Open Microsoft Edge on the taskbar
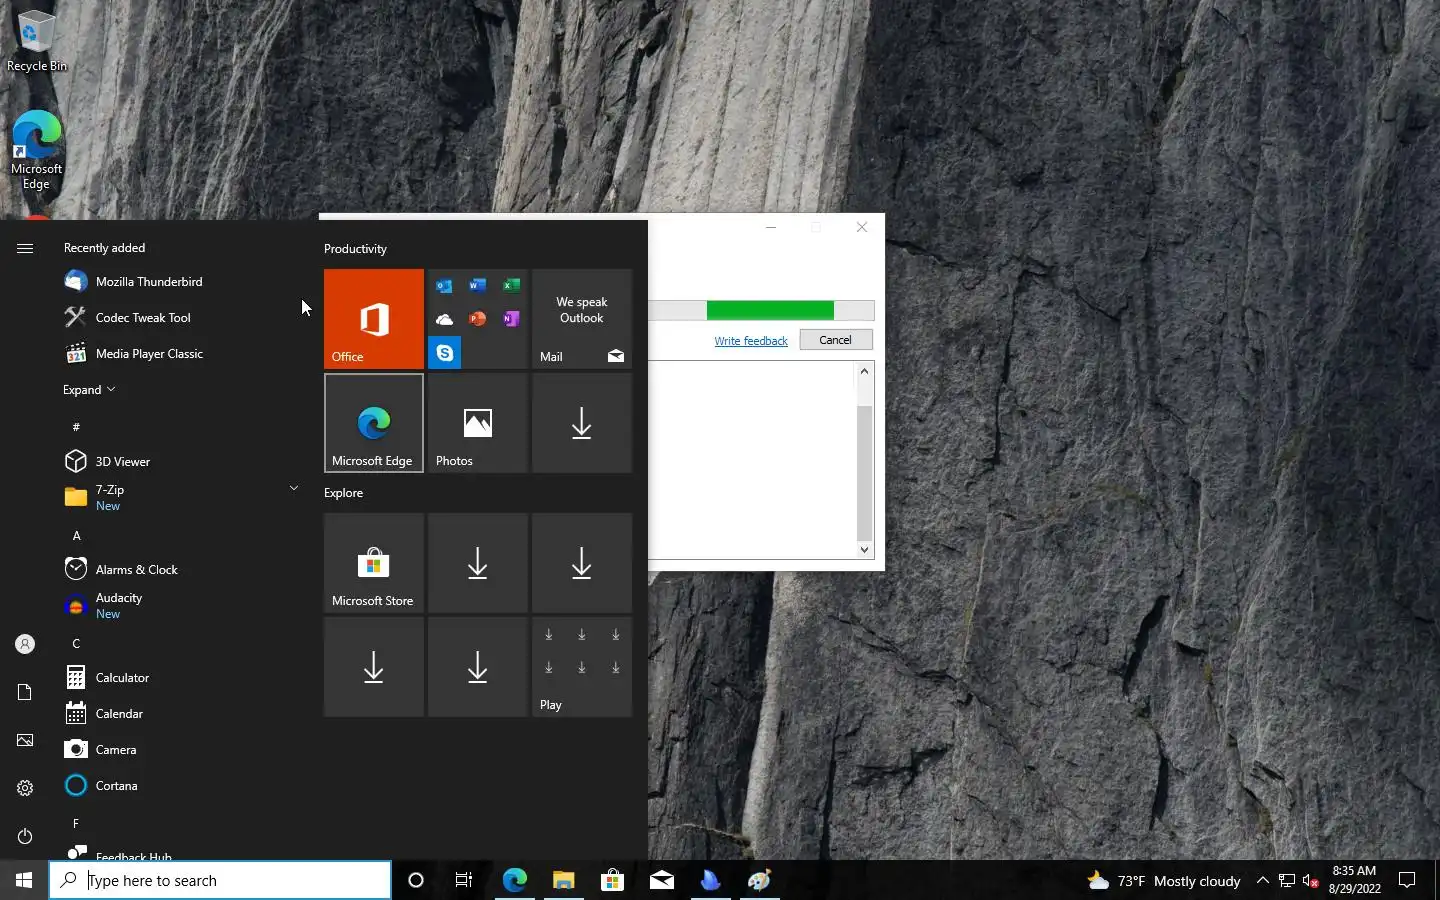1440x900 pixels. (x=514, y=880)
